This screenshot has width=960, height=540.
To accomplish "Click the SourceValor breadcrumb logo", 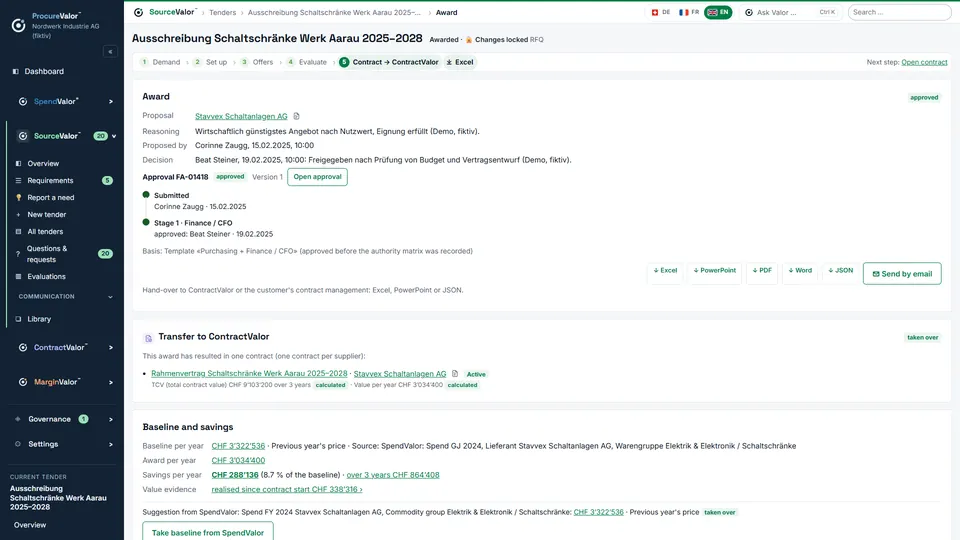I will pos(138,12).
